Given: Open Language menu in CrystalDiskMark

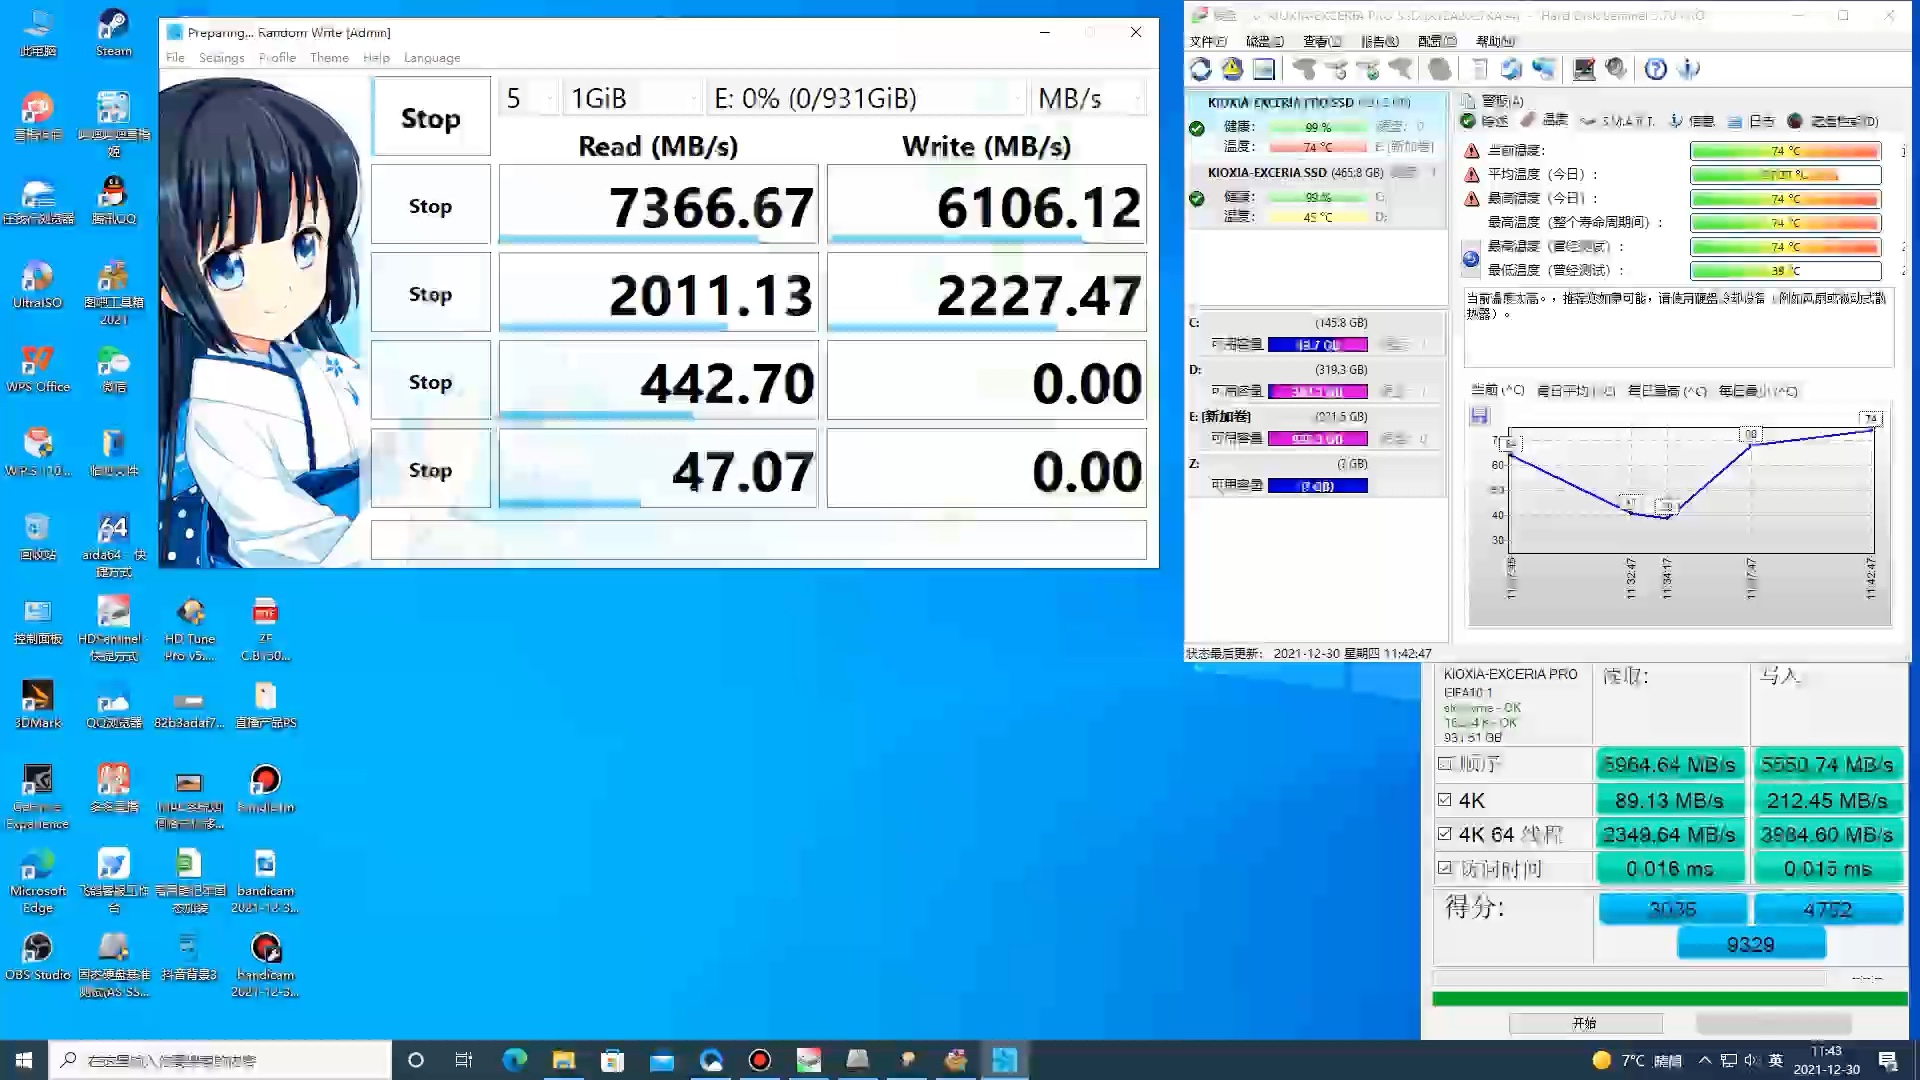Looking at the screenshot, I should (x=432, y=58).
